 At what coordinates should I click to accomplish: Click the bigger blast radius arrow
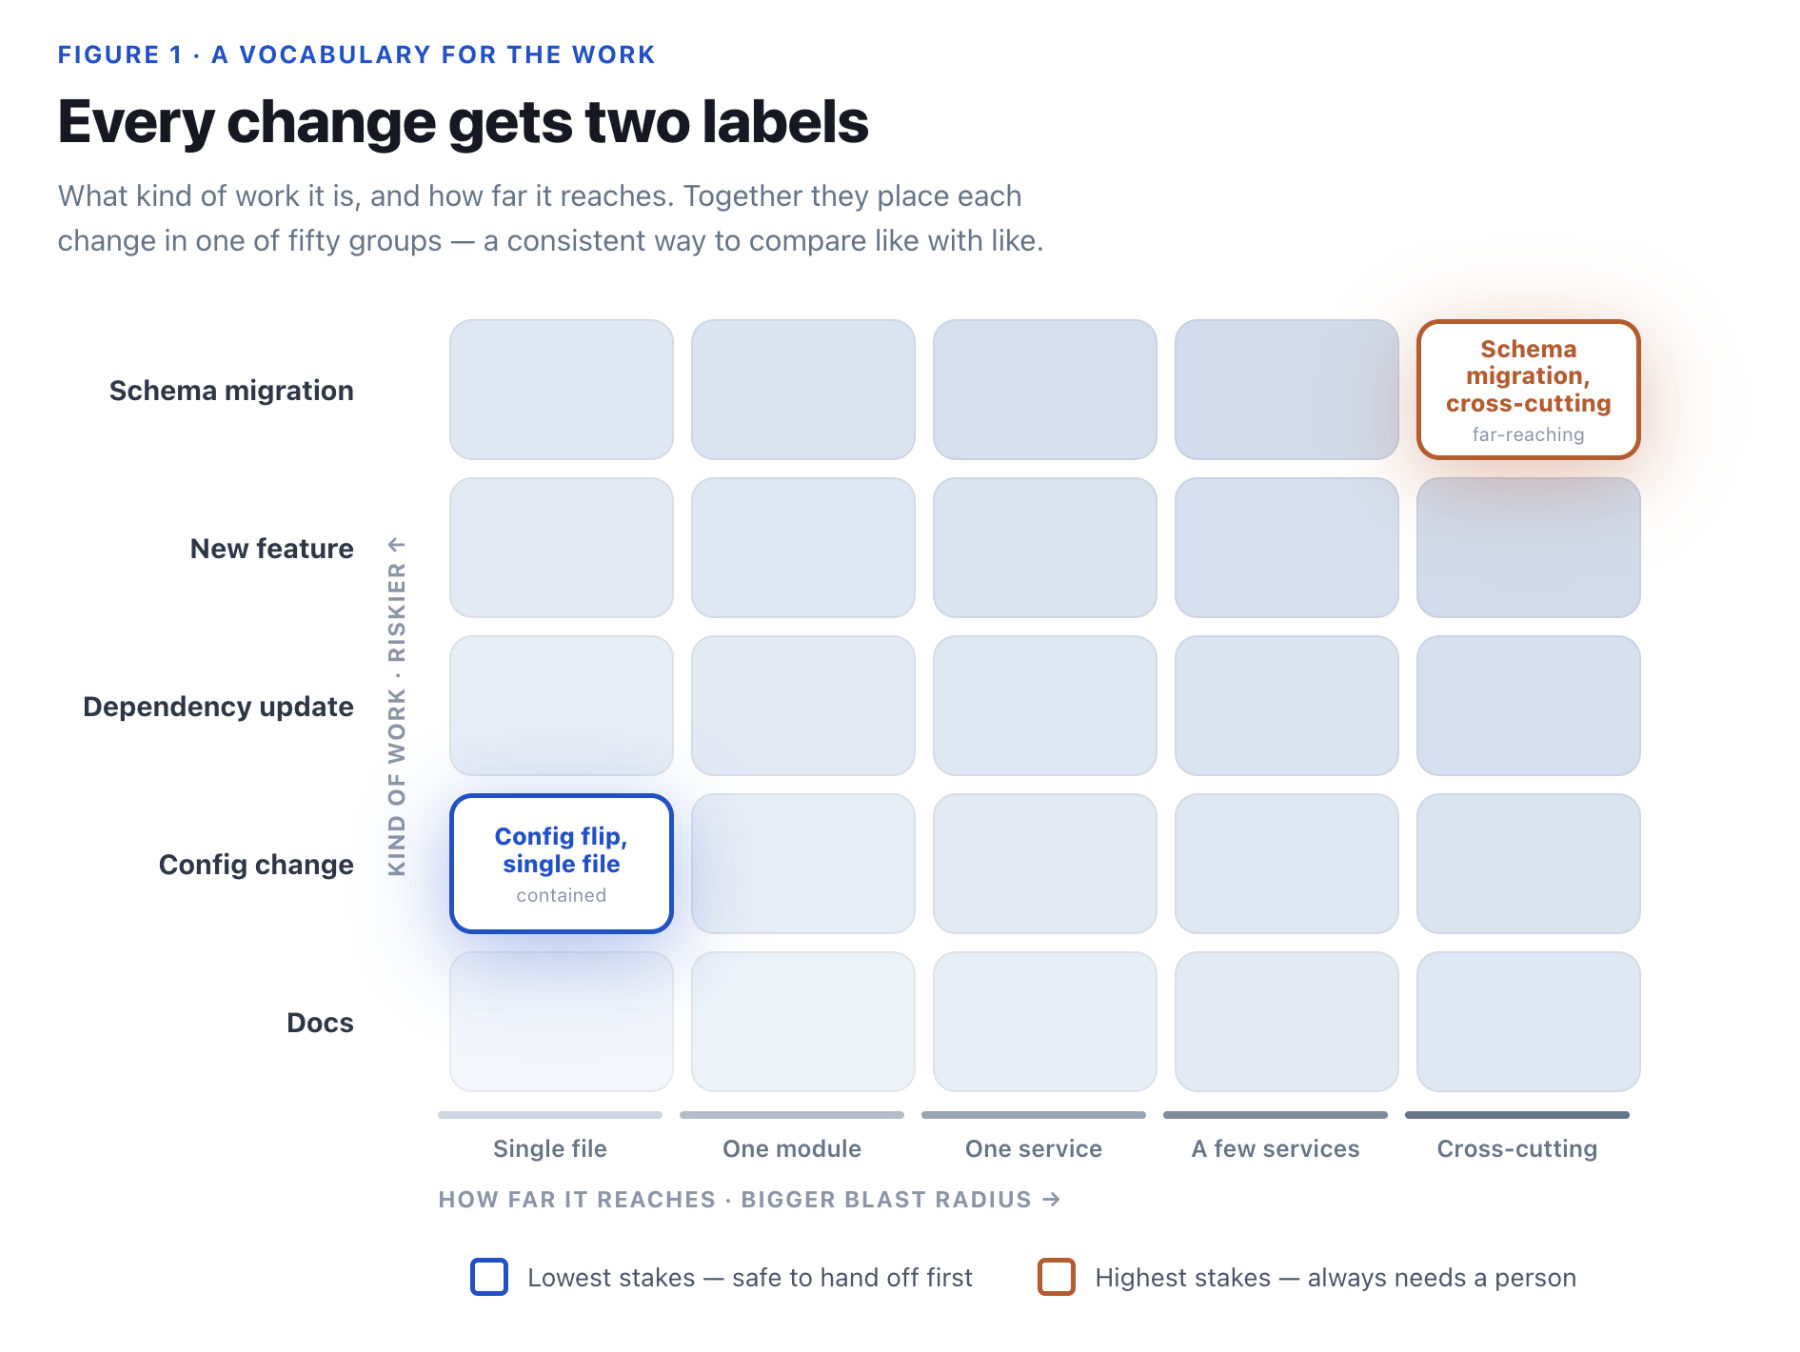tap(1051, 1199)
